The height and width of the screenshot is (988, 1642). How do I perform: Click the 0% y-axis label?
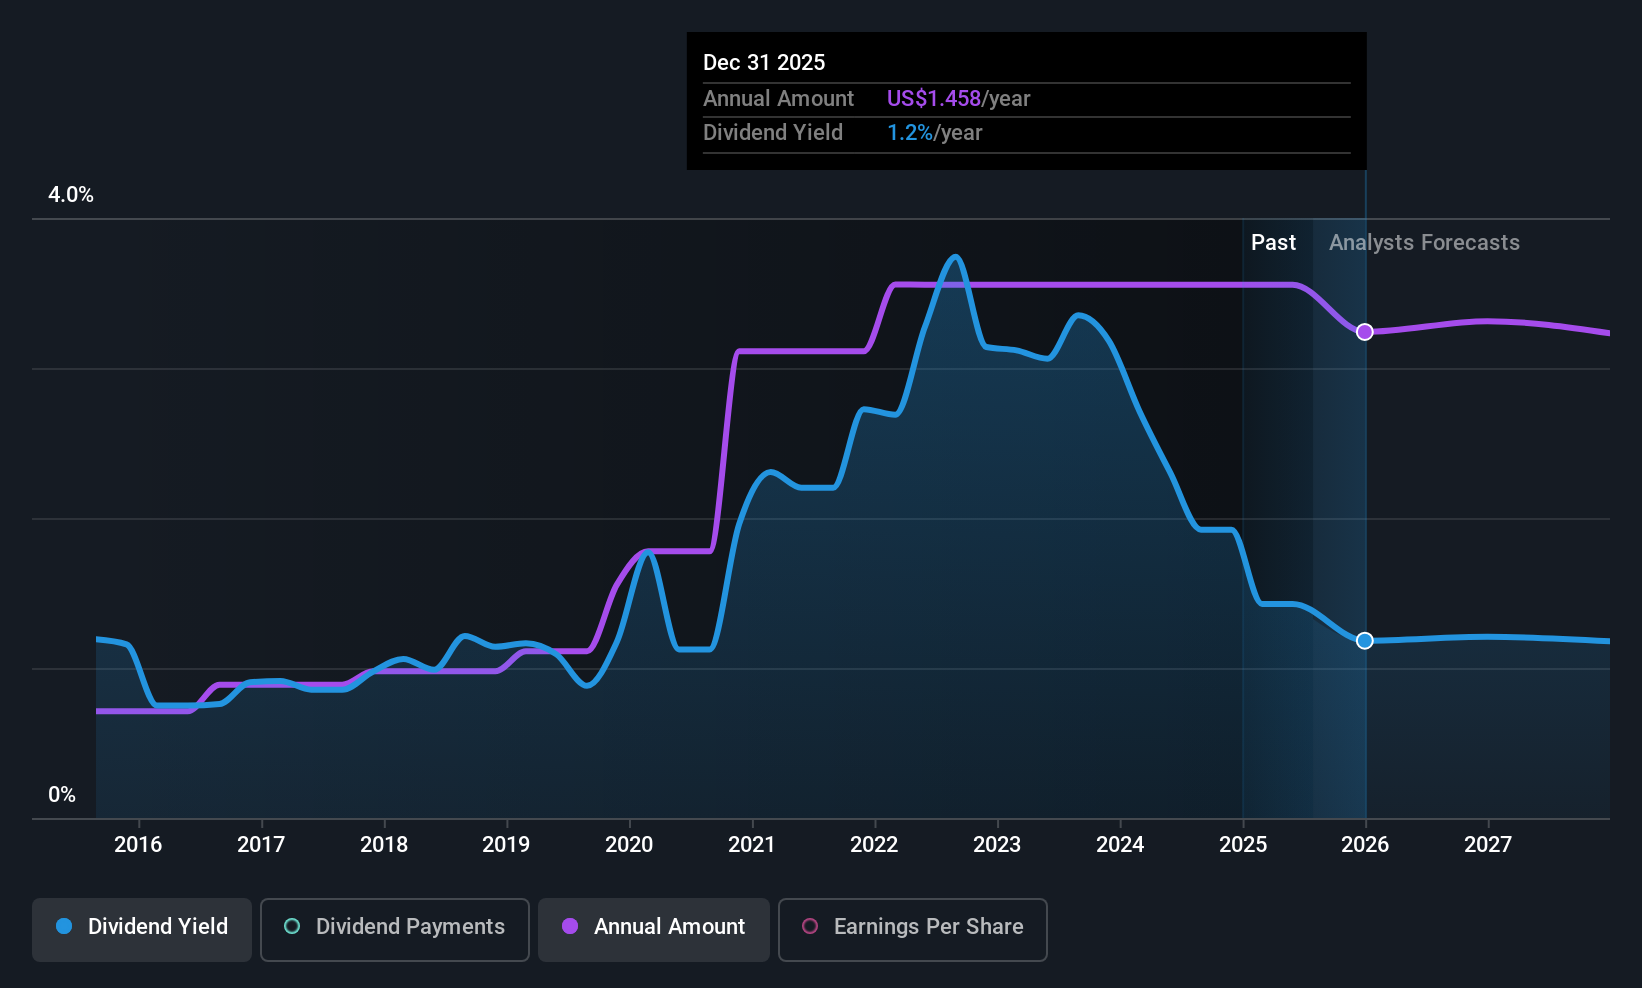pos(62,795)
